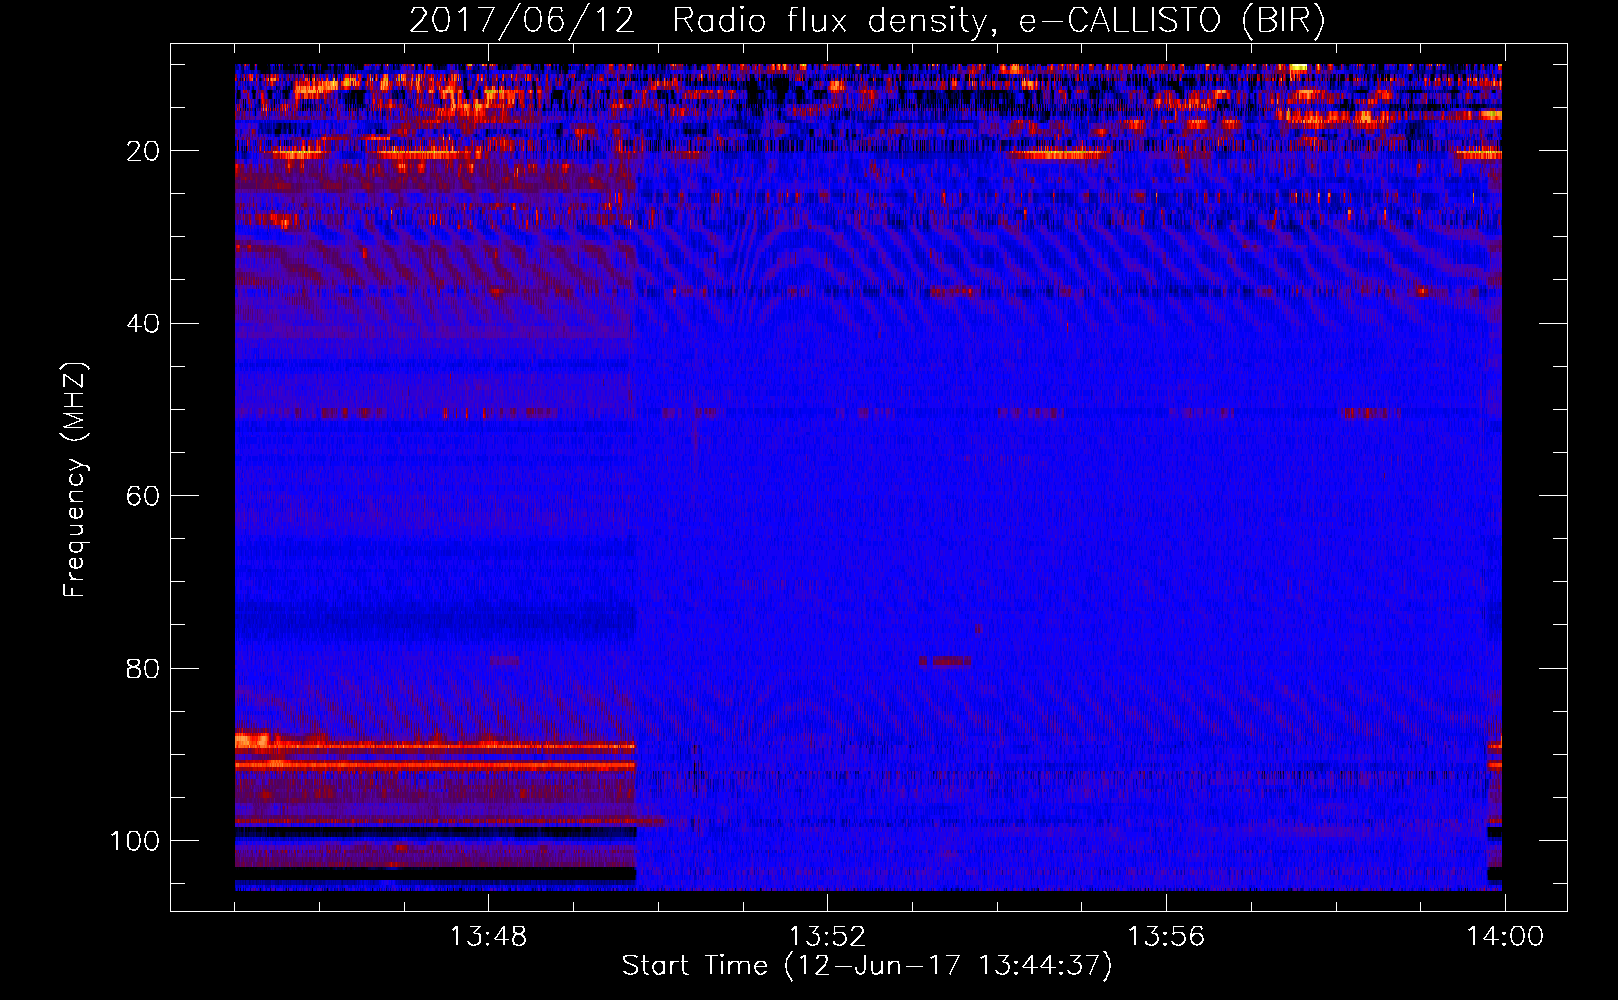Click the 'Frequency (MHZ)' axis label
This screenshot has width=1618, height=1000.
coord(75,479)
